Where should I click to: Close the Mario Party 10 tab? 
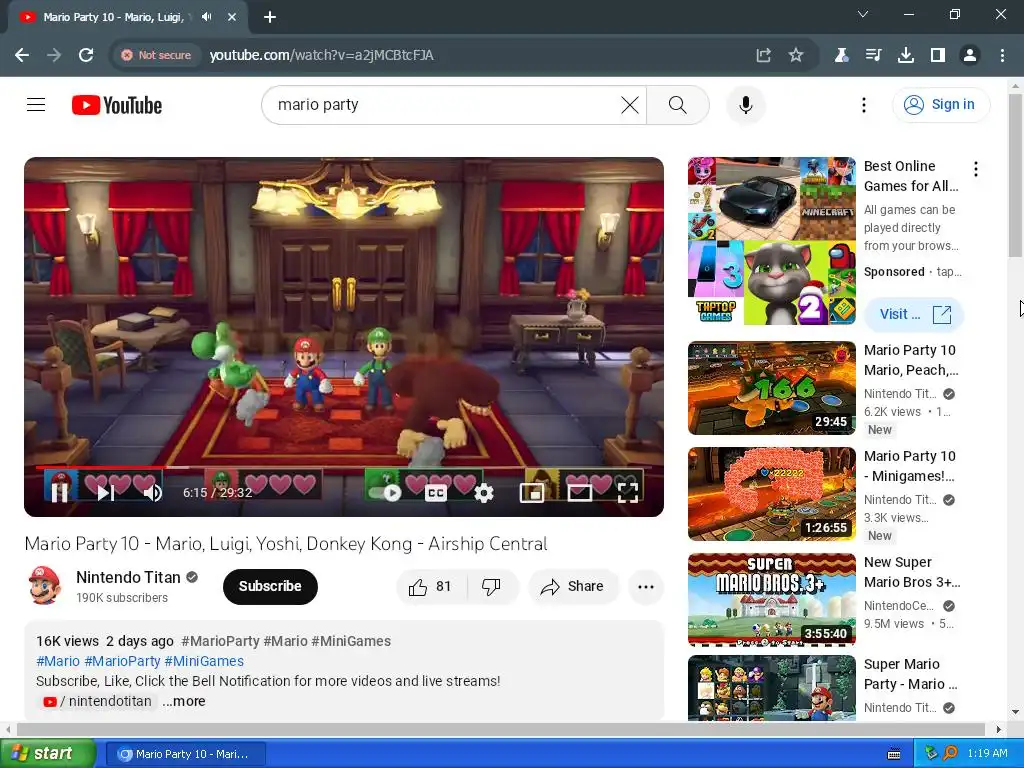click(x=232, y=17)
